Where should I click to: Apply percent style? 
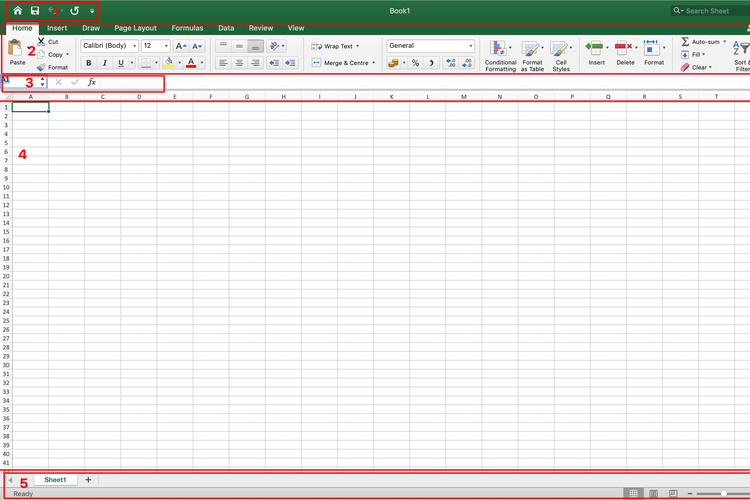[x=415, y=63]
